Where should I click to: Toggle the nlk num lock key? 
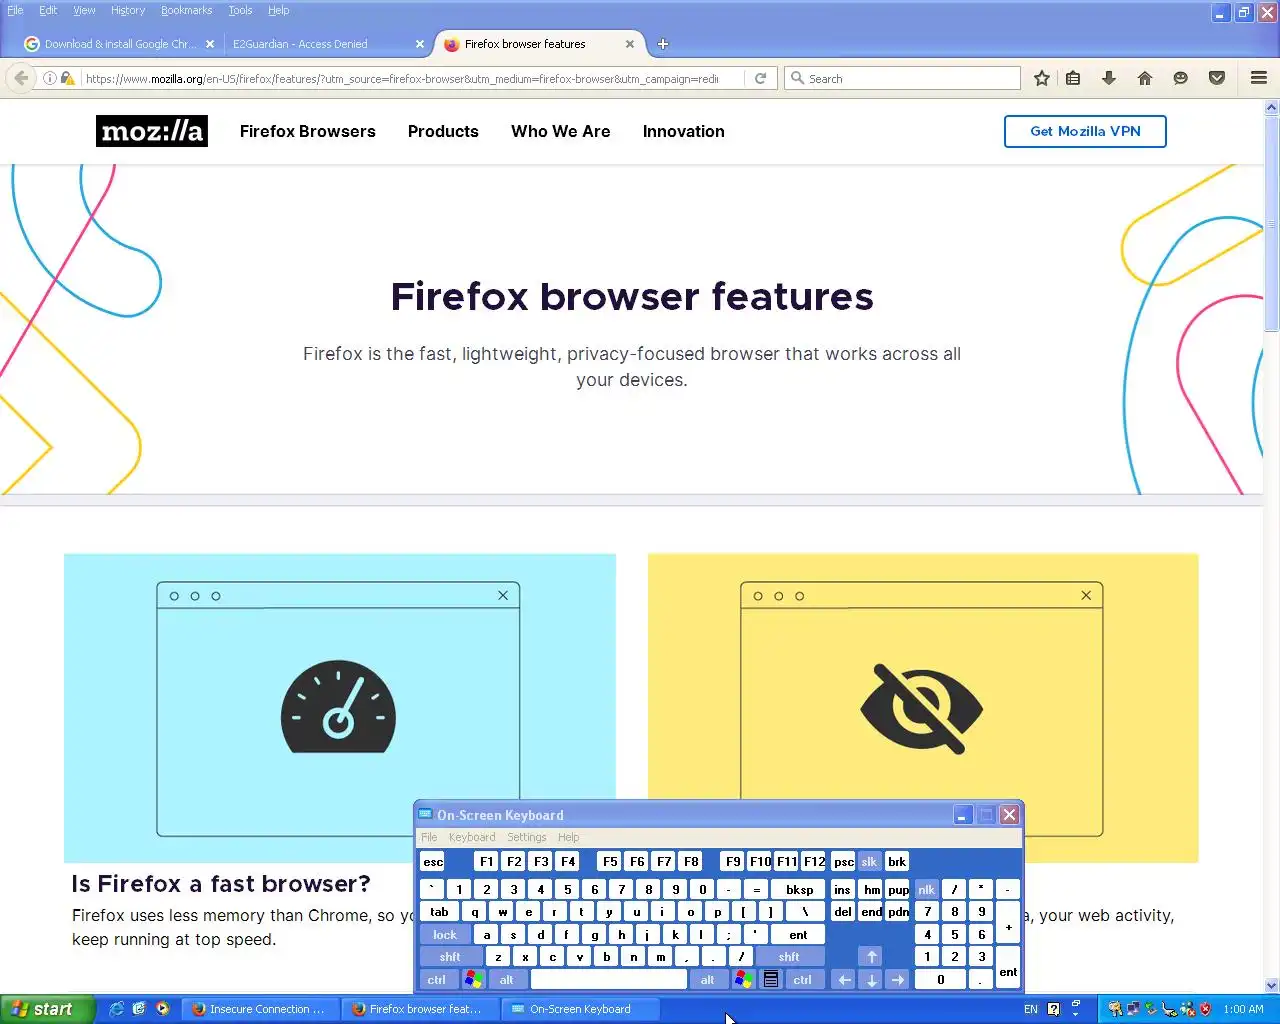[x=927, y=889]
